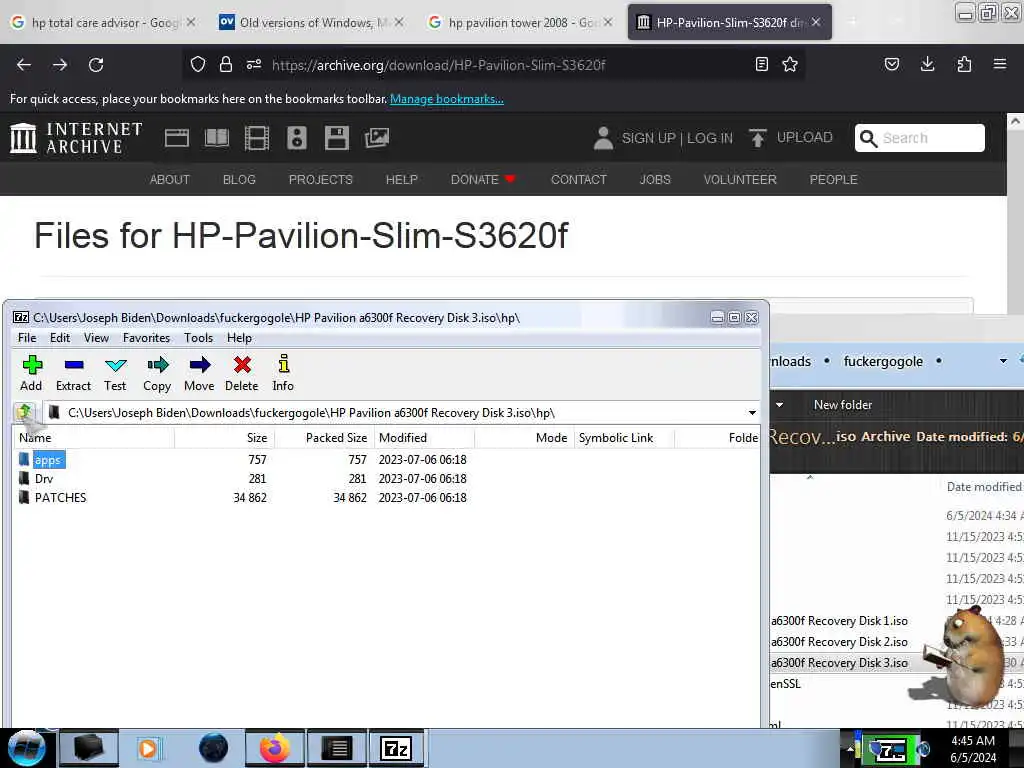Open the Favorites menu in 7-Zip
1024x768 pixels.
[146, 338]
